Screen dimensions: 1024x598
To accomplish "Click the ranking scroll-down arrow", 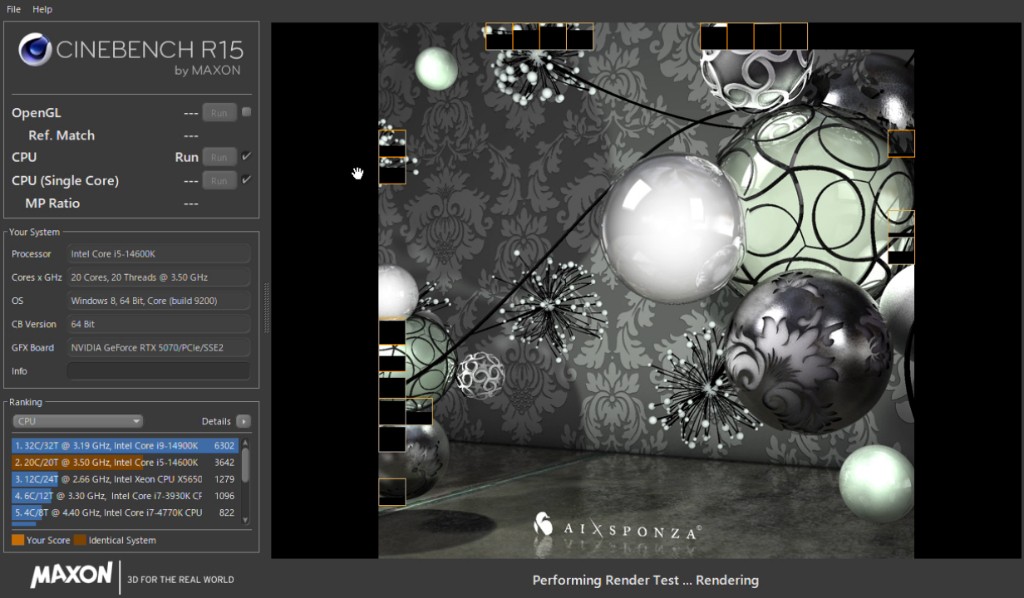I will [x=246, y=520].
